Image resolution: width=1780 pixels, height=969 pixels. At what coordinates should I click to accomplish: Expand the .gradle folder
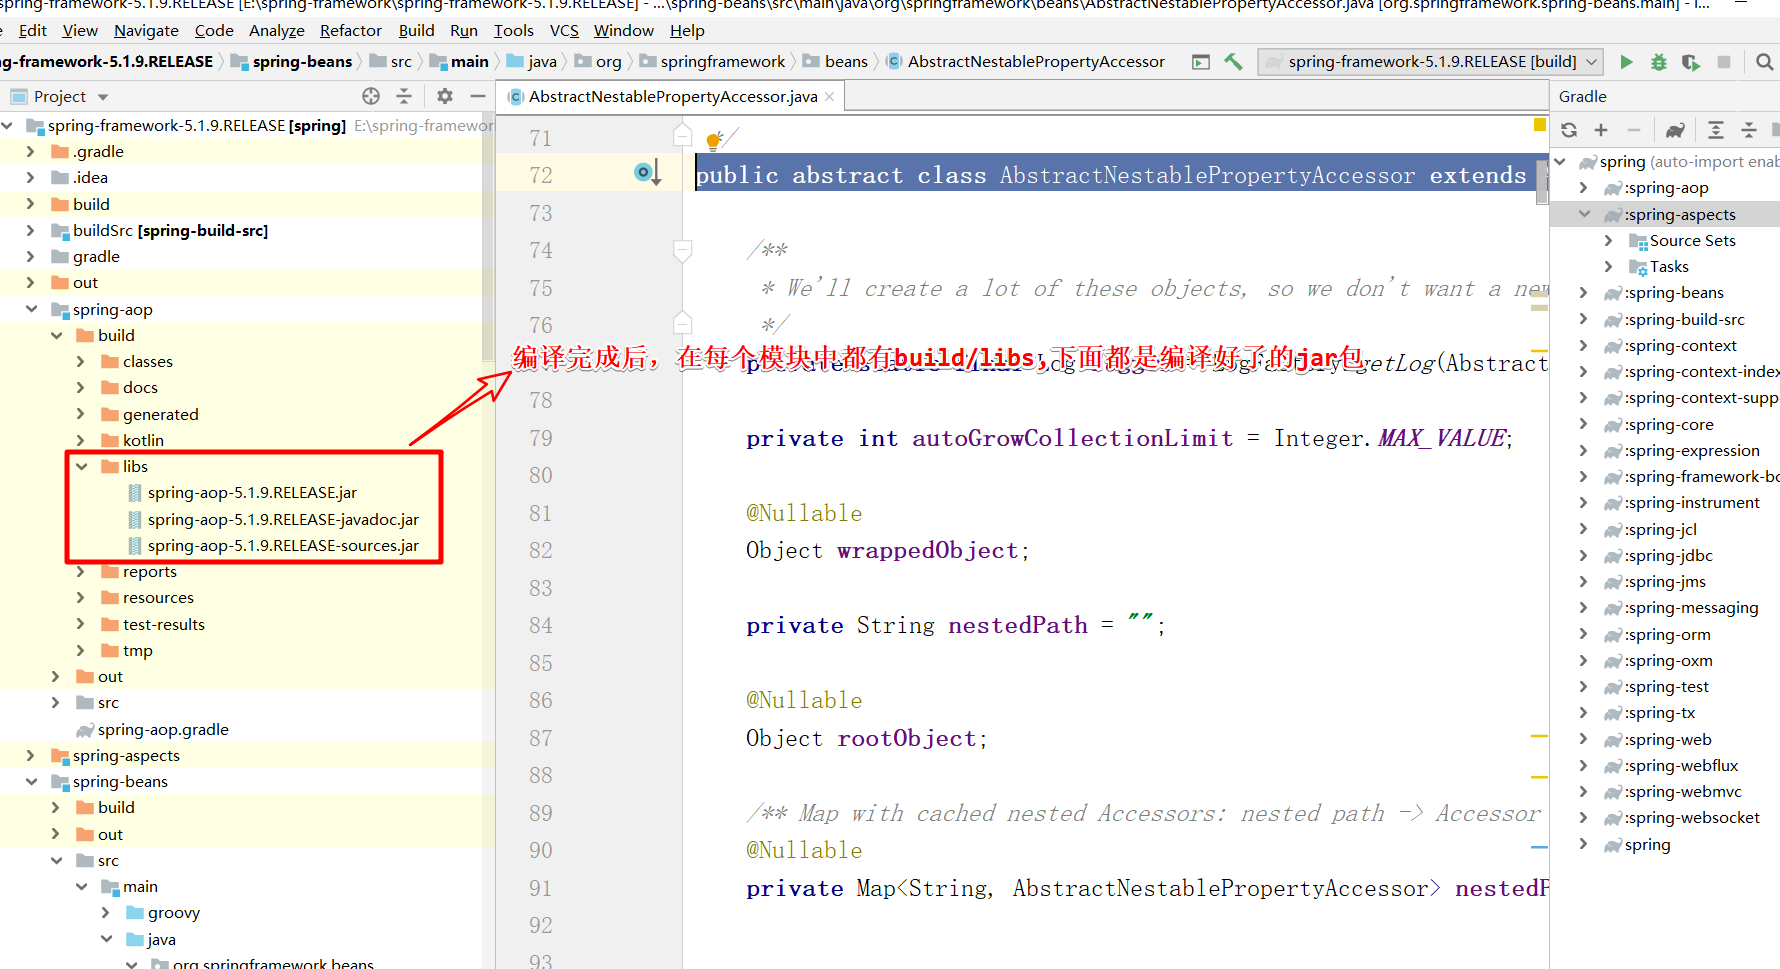click(x=31, y=152)
